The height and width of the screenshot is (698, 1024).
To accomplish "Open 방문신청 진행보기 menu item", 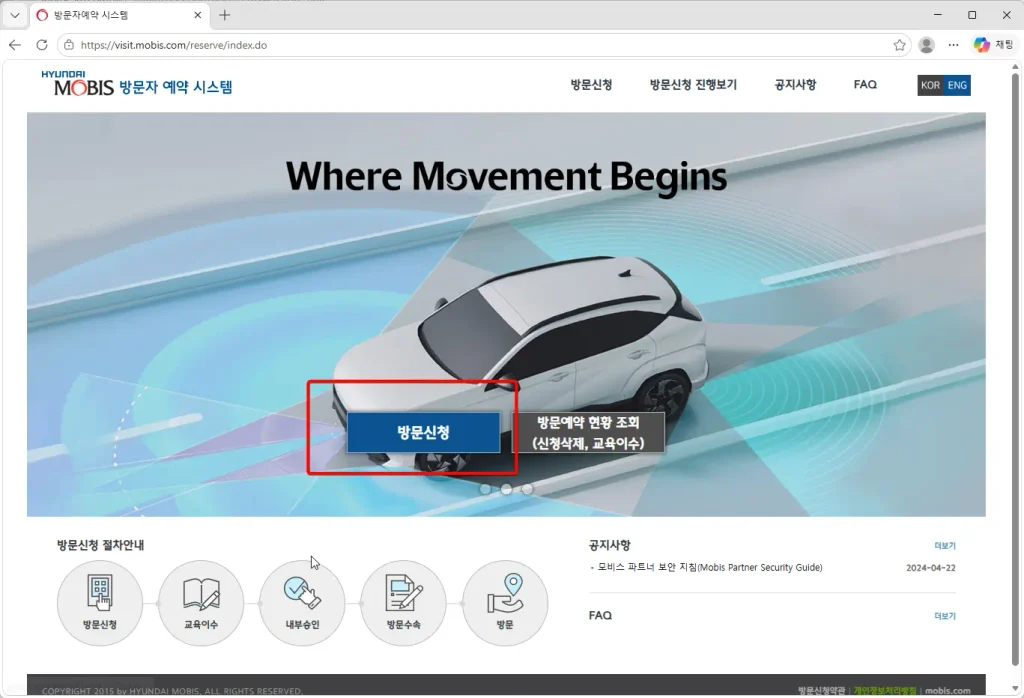I will click(693, 84).
